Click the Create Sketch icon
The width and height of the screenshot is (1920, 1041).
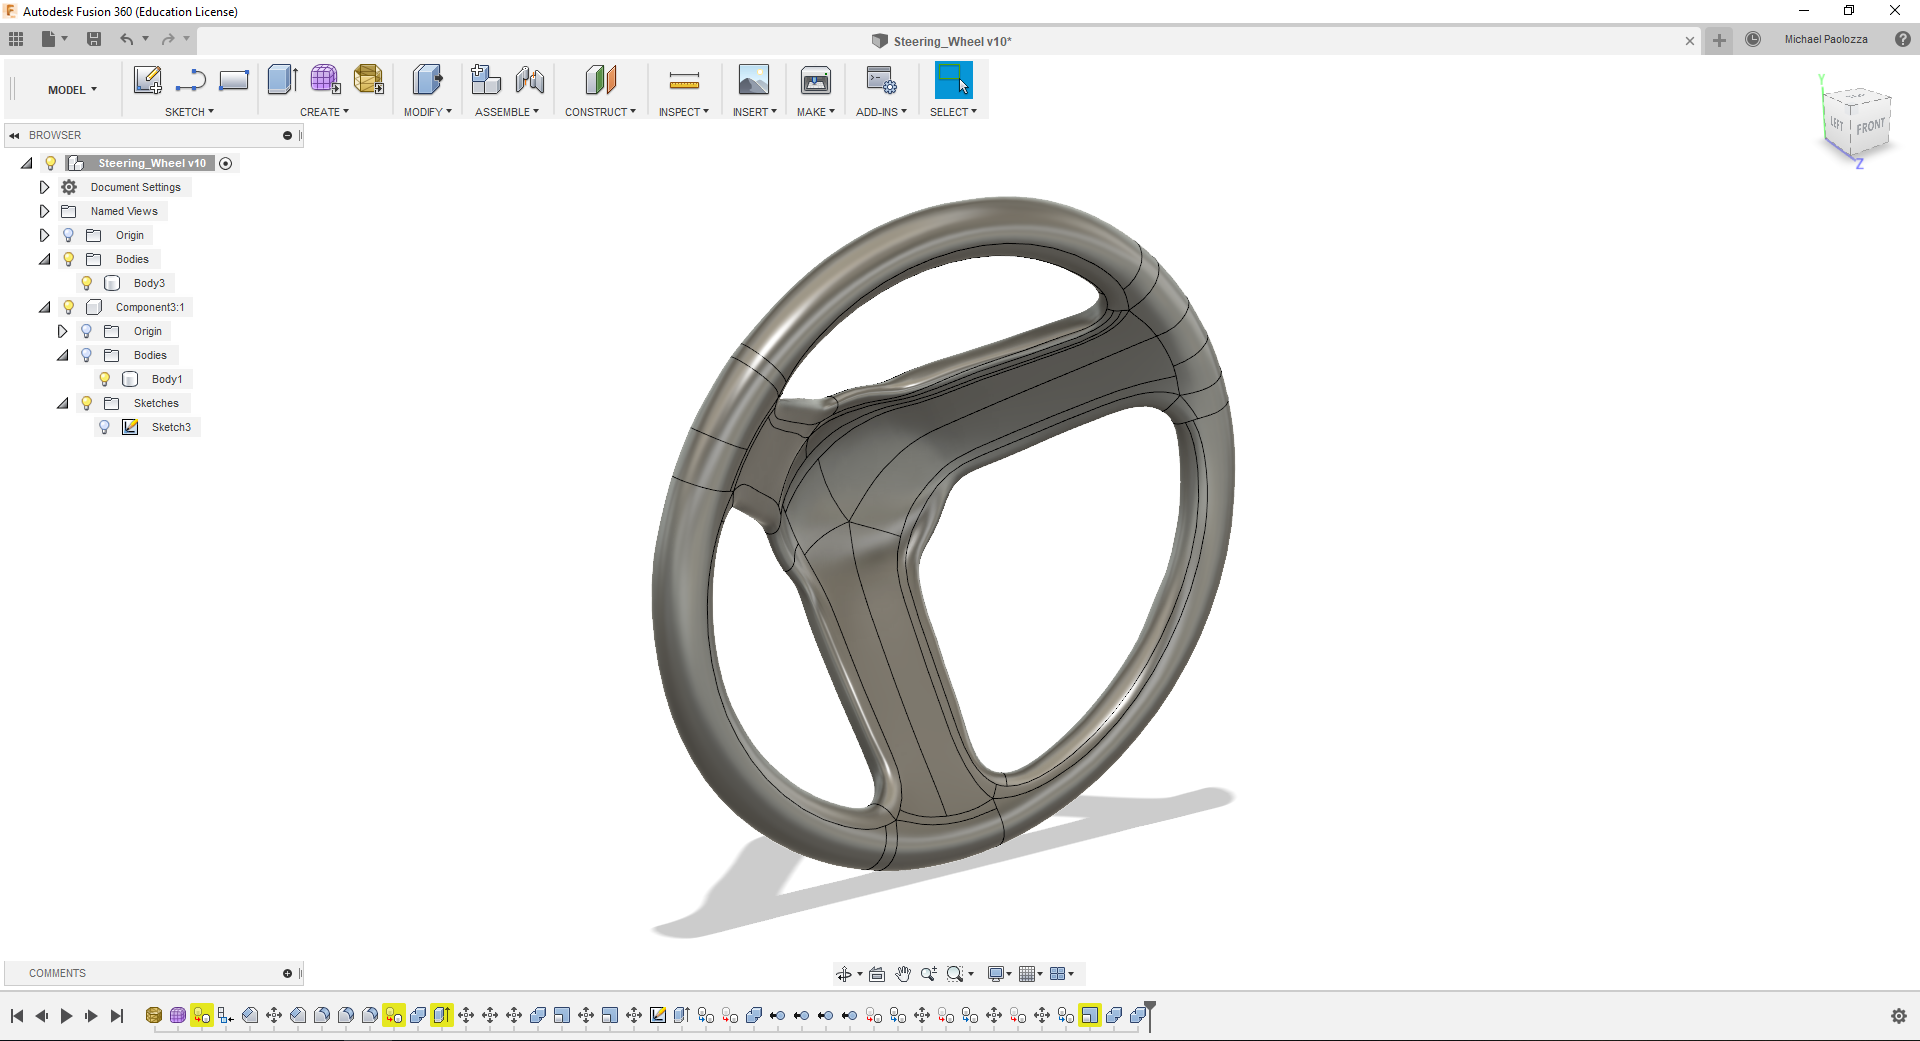click(148, 81)
